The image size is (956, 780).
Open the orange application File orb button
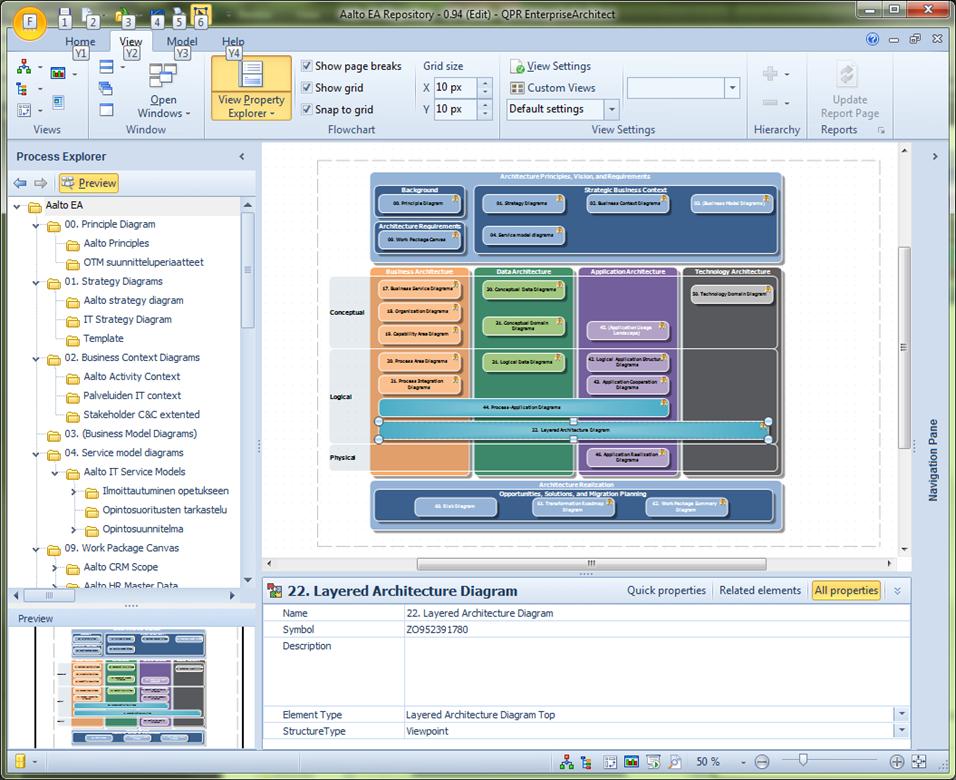coord(29,23)
